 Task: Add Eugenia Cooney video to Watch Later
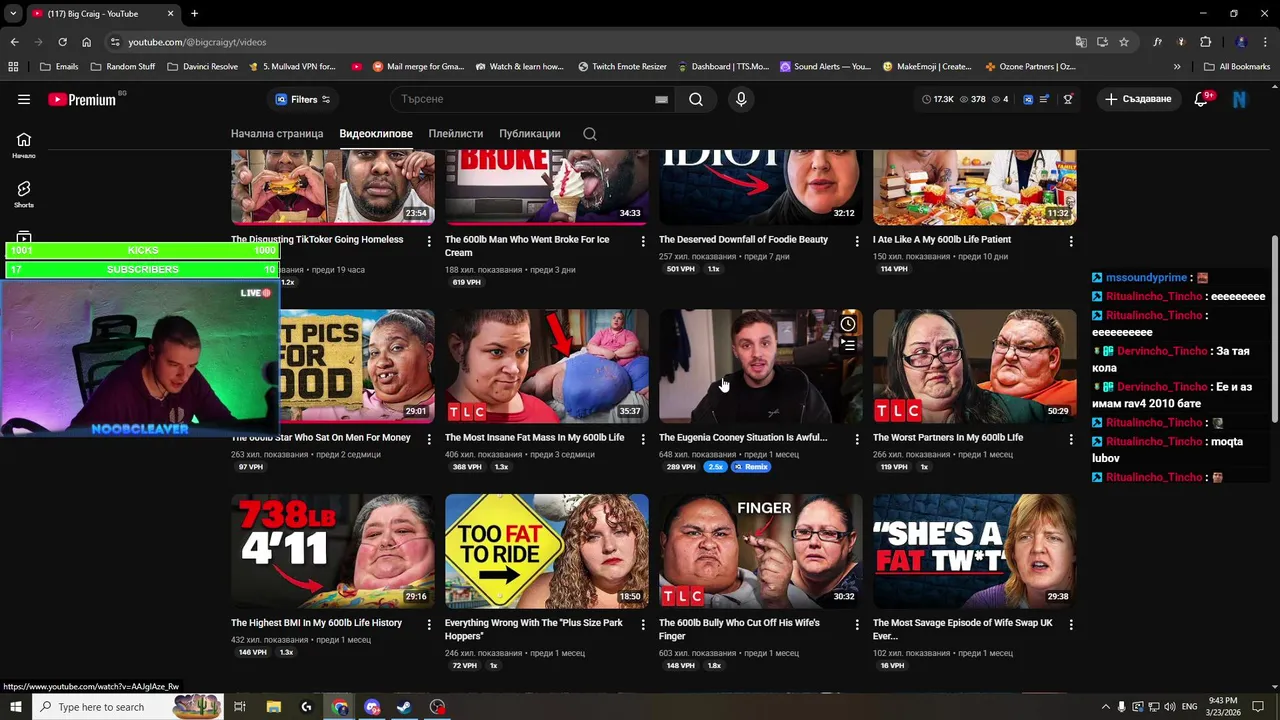point(848,324)
